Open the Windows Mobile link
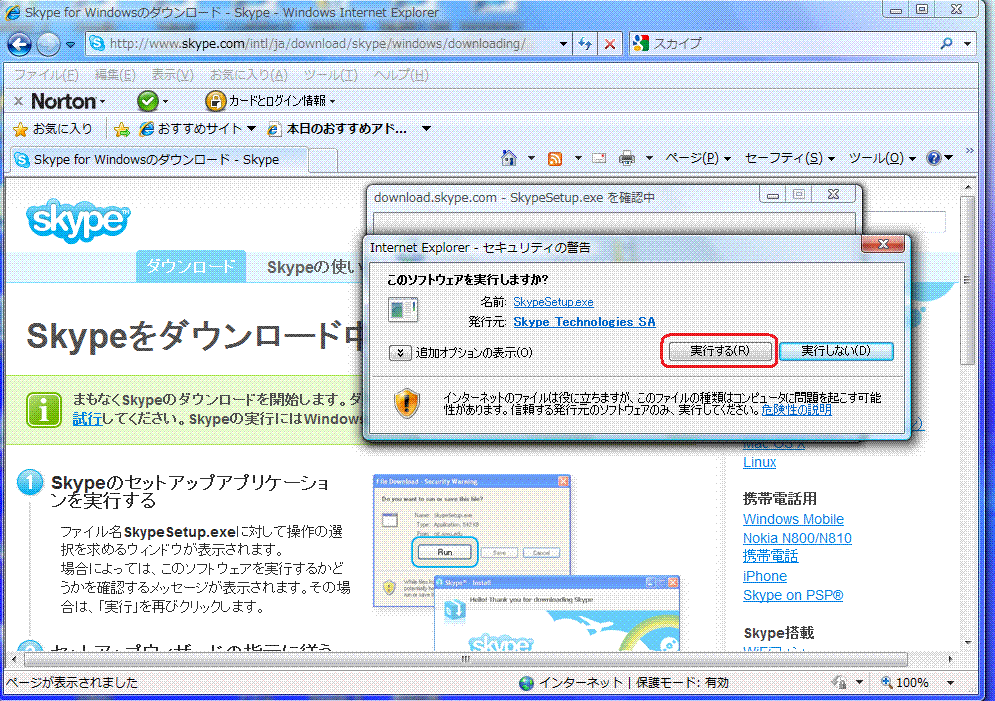Image resolution: width=995 pixels, height=701 pixels. [x=793, y=519]
